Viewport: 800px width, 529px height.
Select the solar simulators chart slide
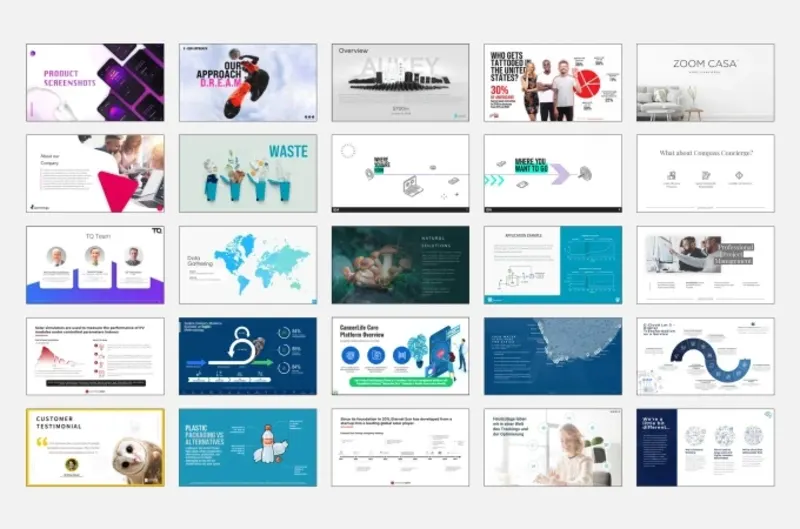click(95, 356)
